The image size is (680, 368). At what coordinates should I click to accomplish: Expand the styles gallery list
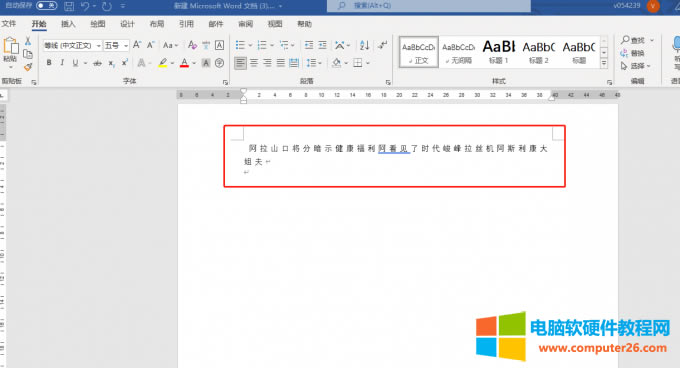coord(604,63)
